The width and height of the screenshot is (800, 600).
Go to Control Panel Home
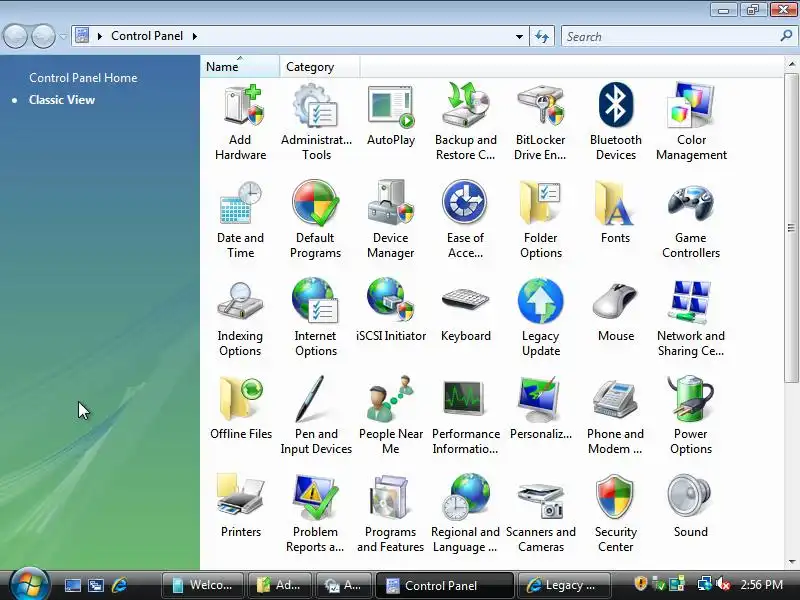(83, 78)
